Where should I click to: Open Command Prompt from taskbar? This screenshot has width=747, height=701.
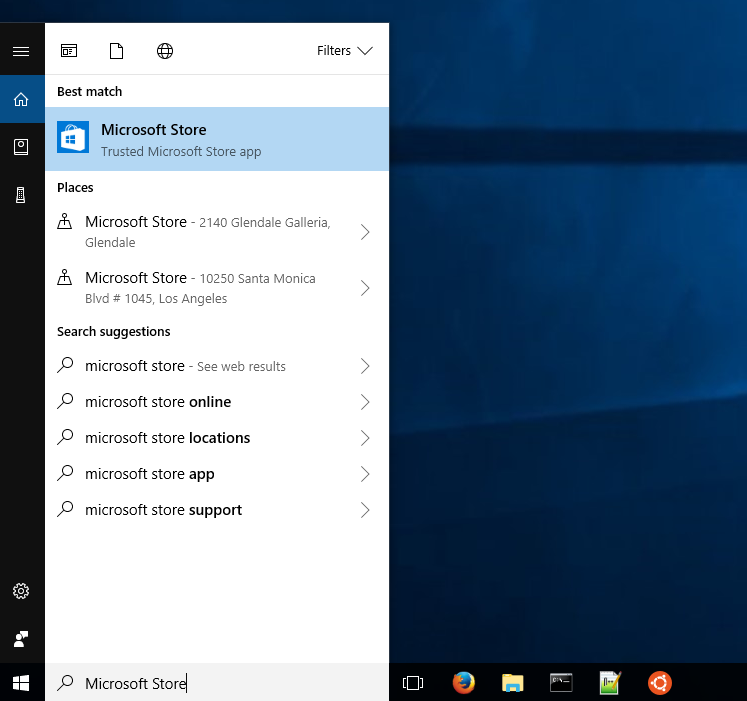click(x=561, y=682)
